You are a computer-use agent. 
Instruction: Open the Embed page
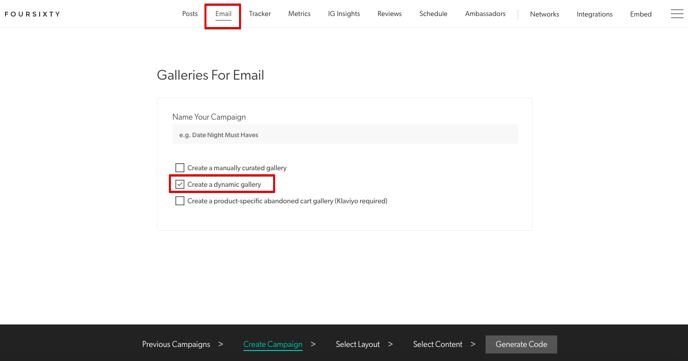(641, 14)
